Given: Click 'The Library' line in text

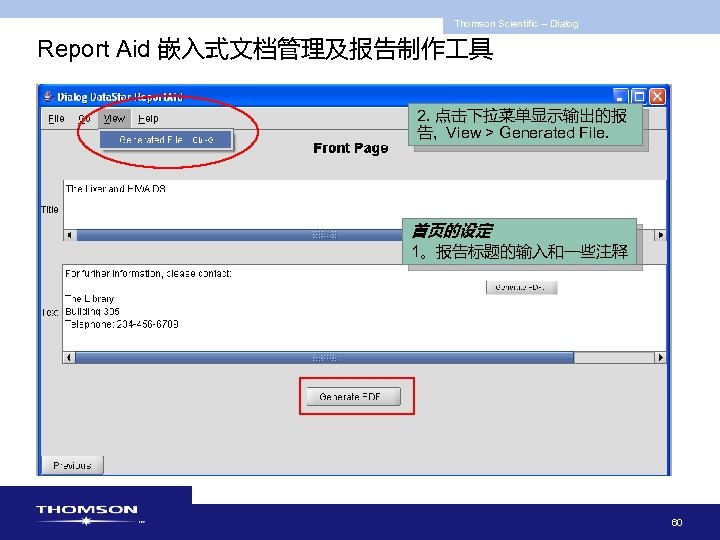Looking at the screenshot, I should [x=90, y=298].
